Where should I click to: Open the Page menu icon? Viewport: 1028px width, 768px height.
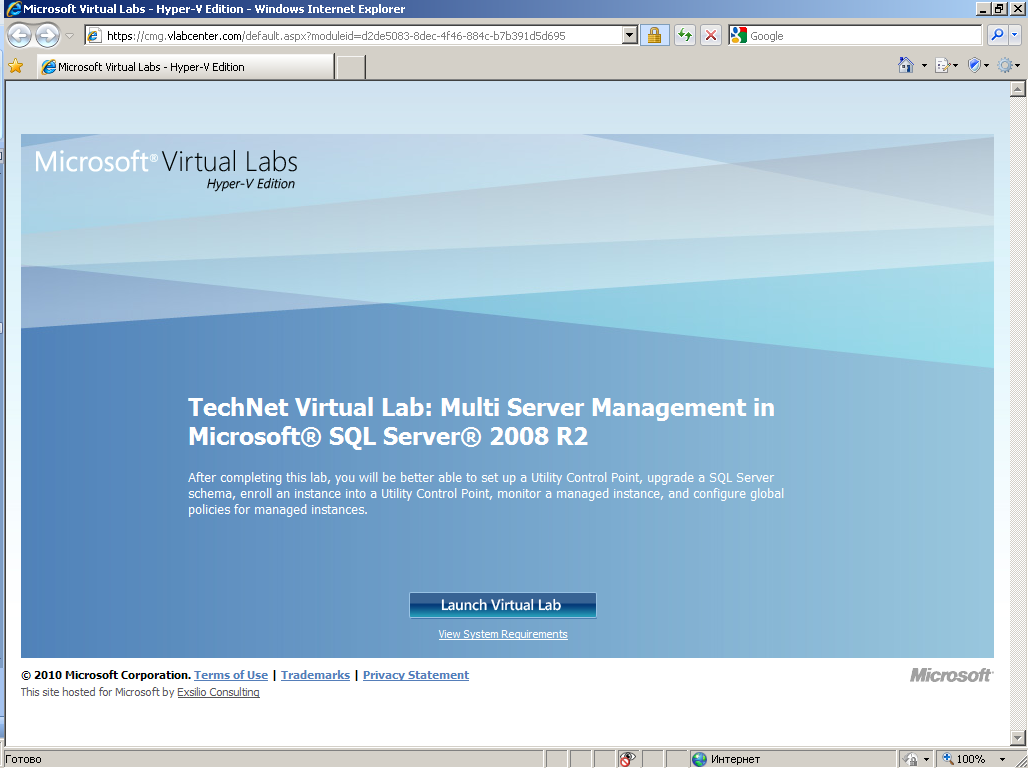pyautogui.click(x=943, y=66)
